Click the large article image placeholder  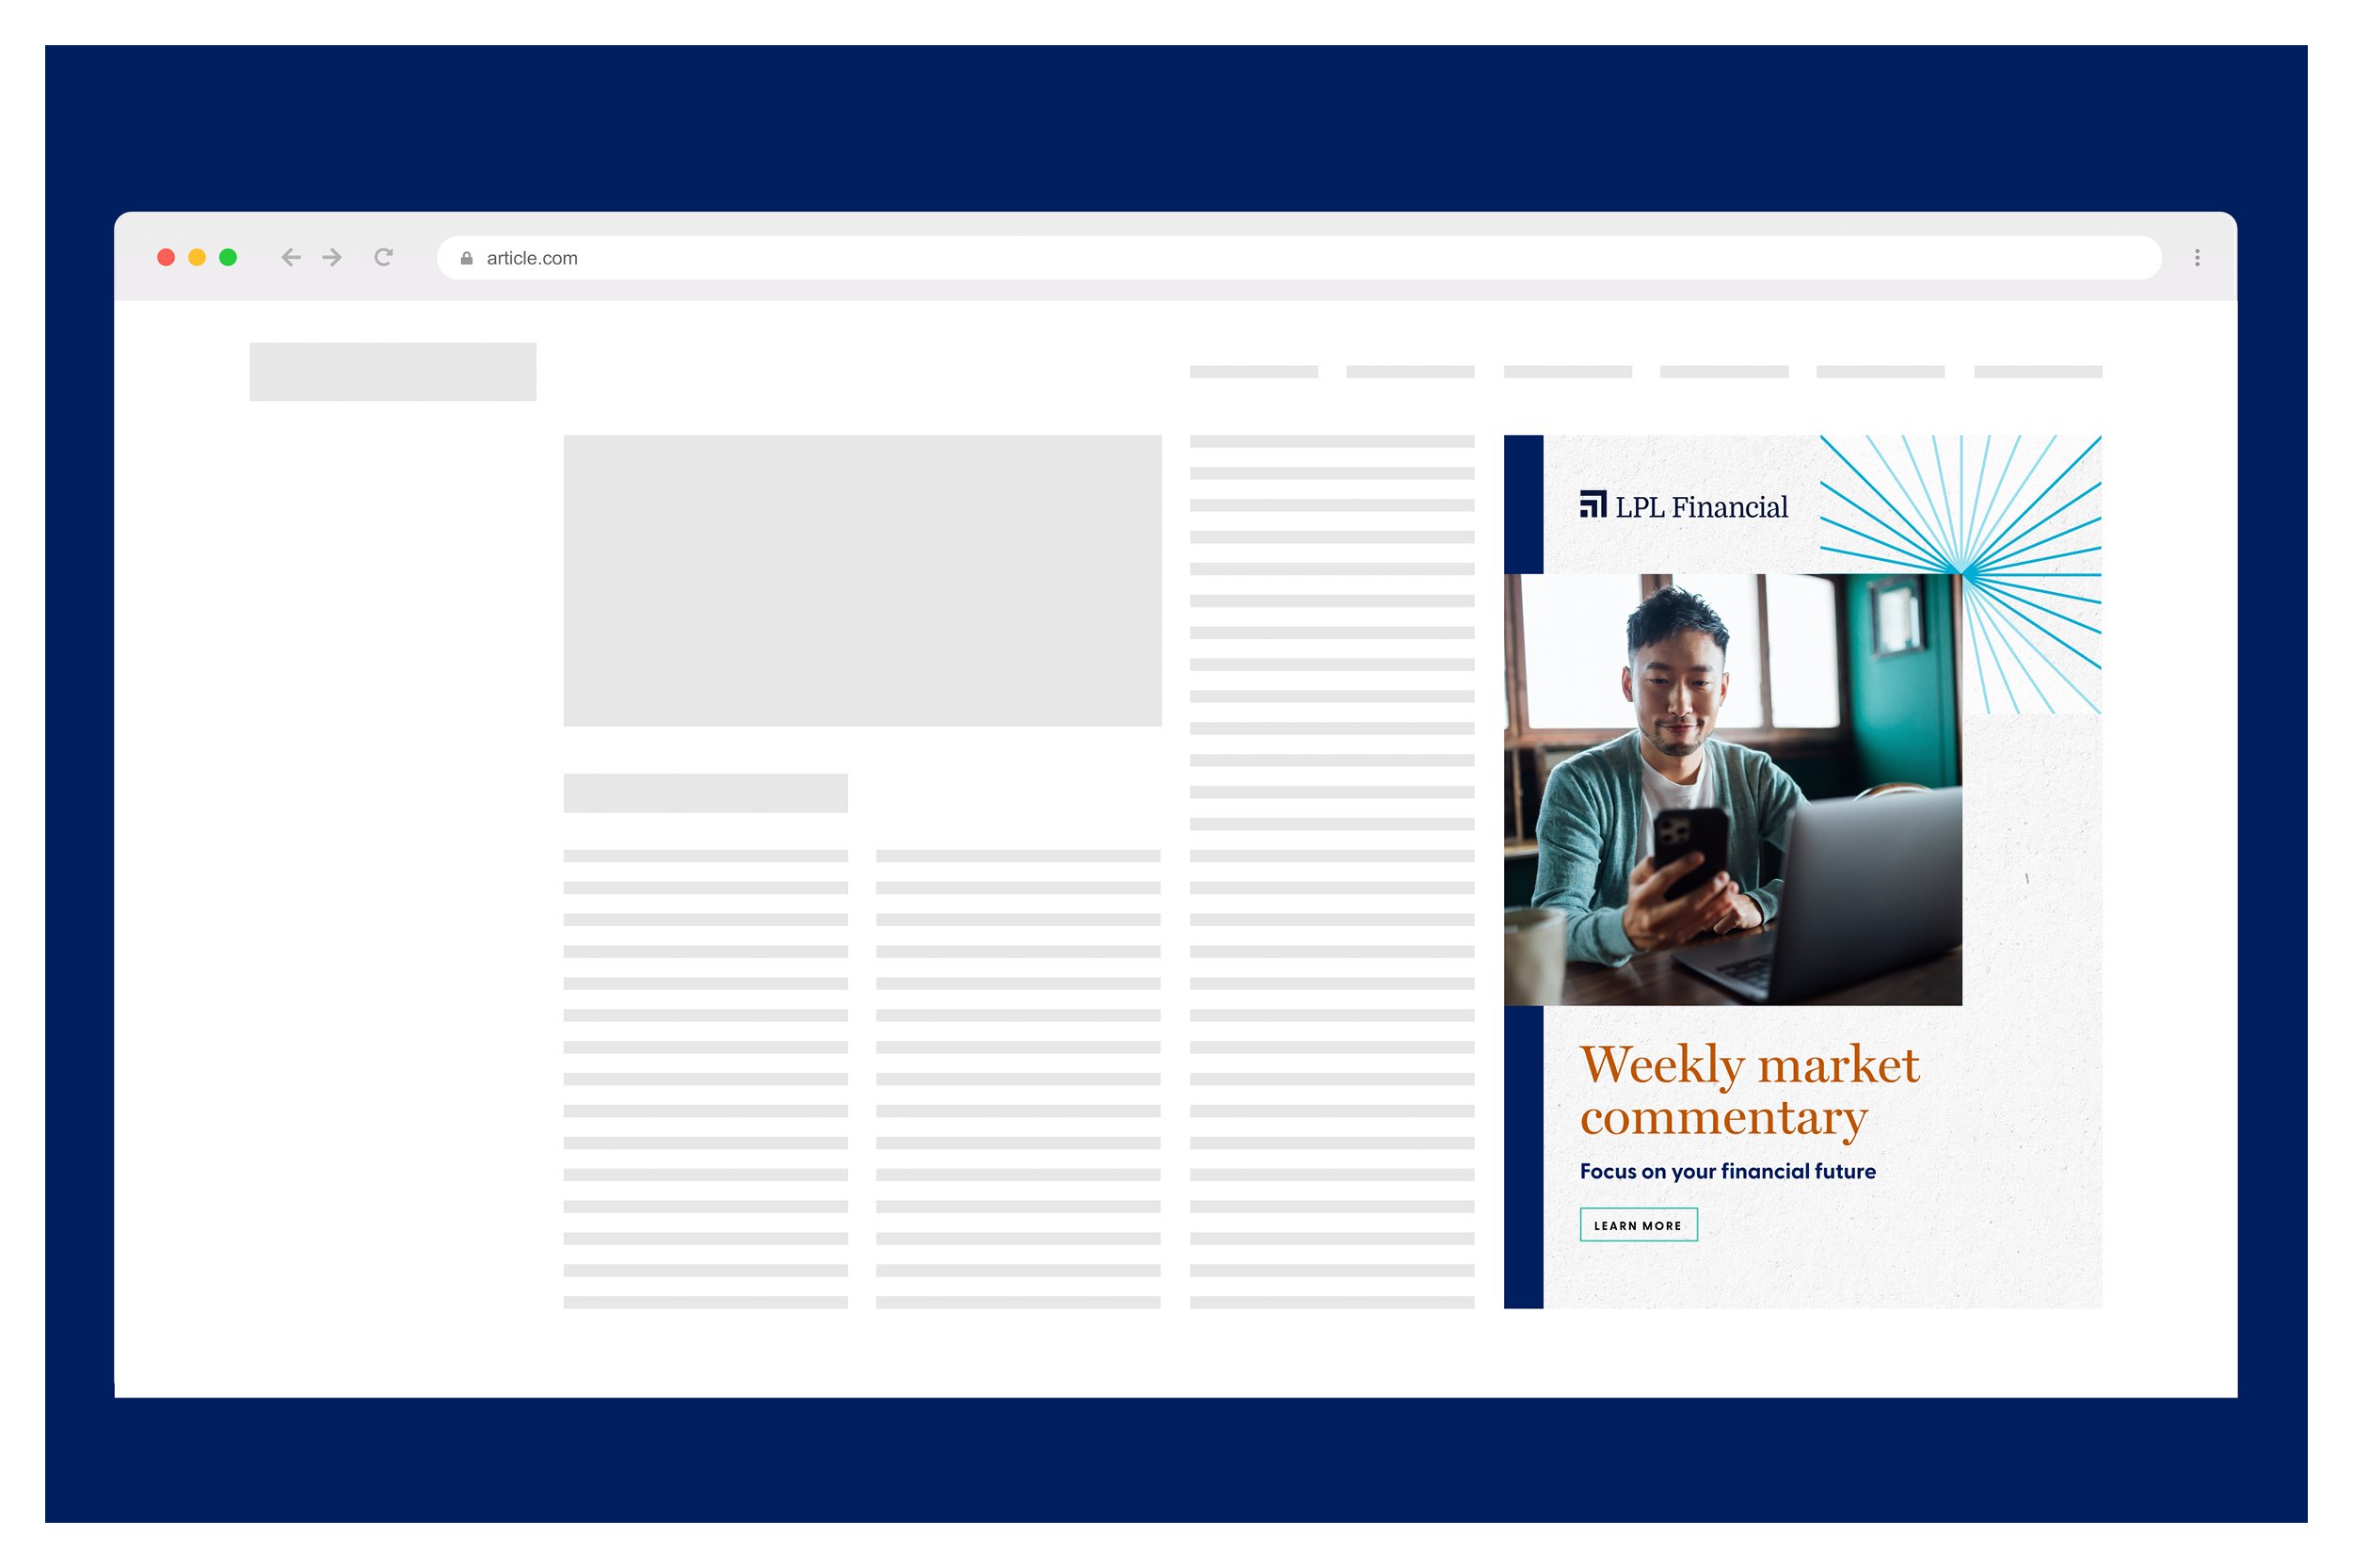coord(862,580)
